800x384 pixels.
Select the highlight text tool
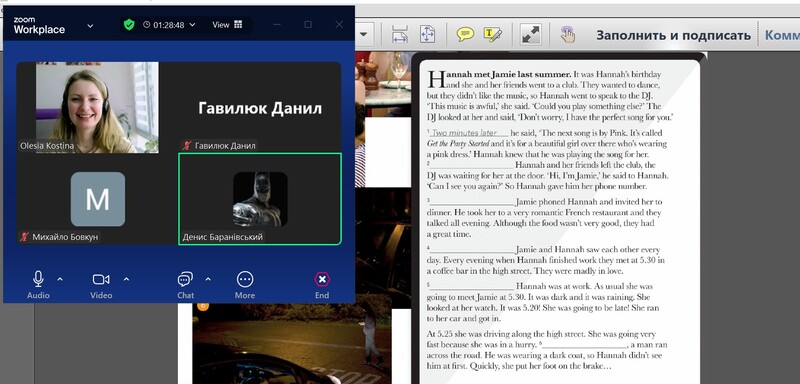(x=492, y=34)
